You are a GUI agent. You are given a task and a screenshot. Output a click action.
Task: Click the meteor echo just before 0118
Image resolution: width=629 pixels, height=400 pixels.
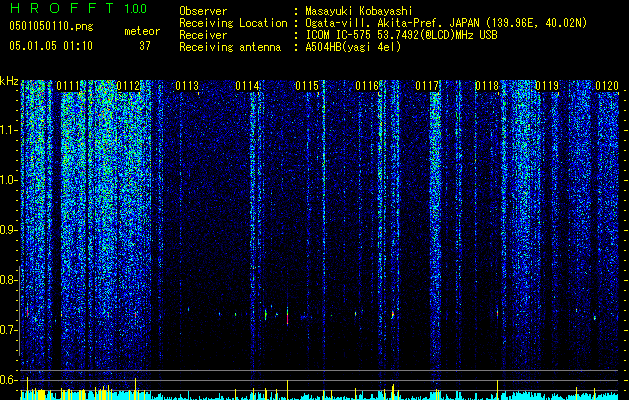[497, 313]
